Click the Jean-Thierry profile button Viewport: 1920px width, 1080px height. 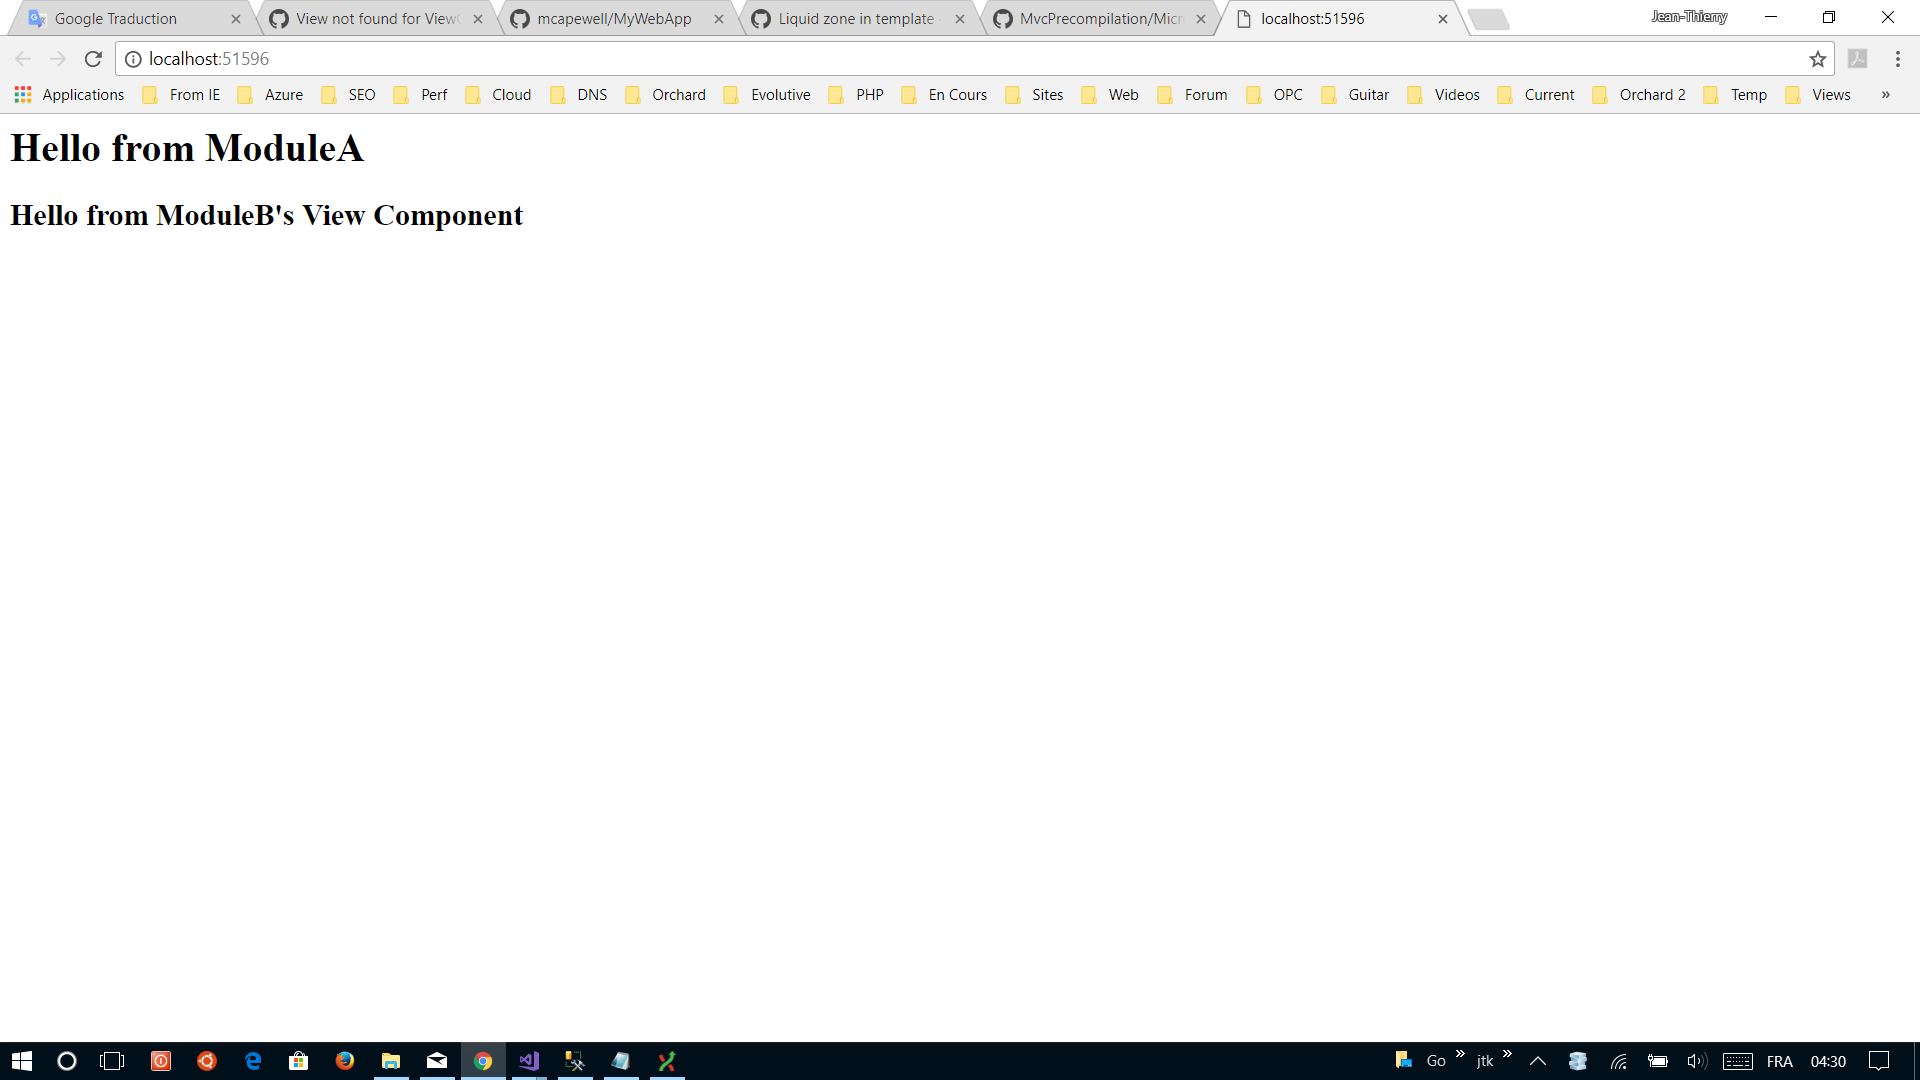pos(1688,17)
